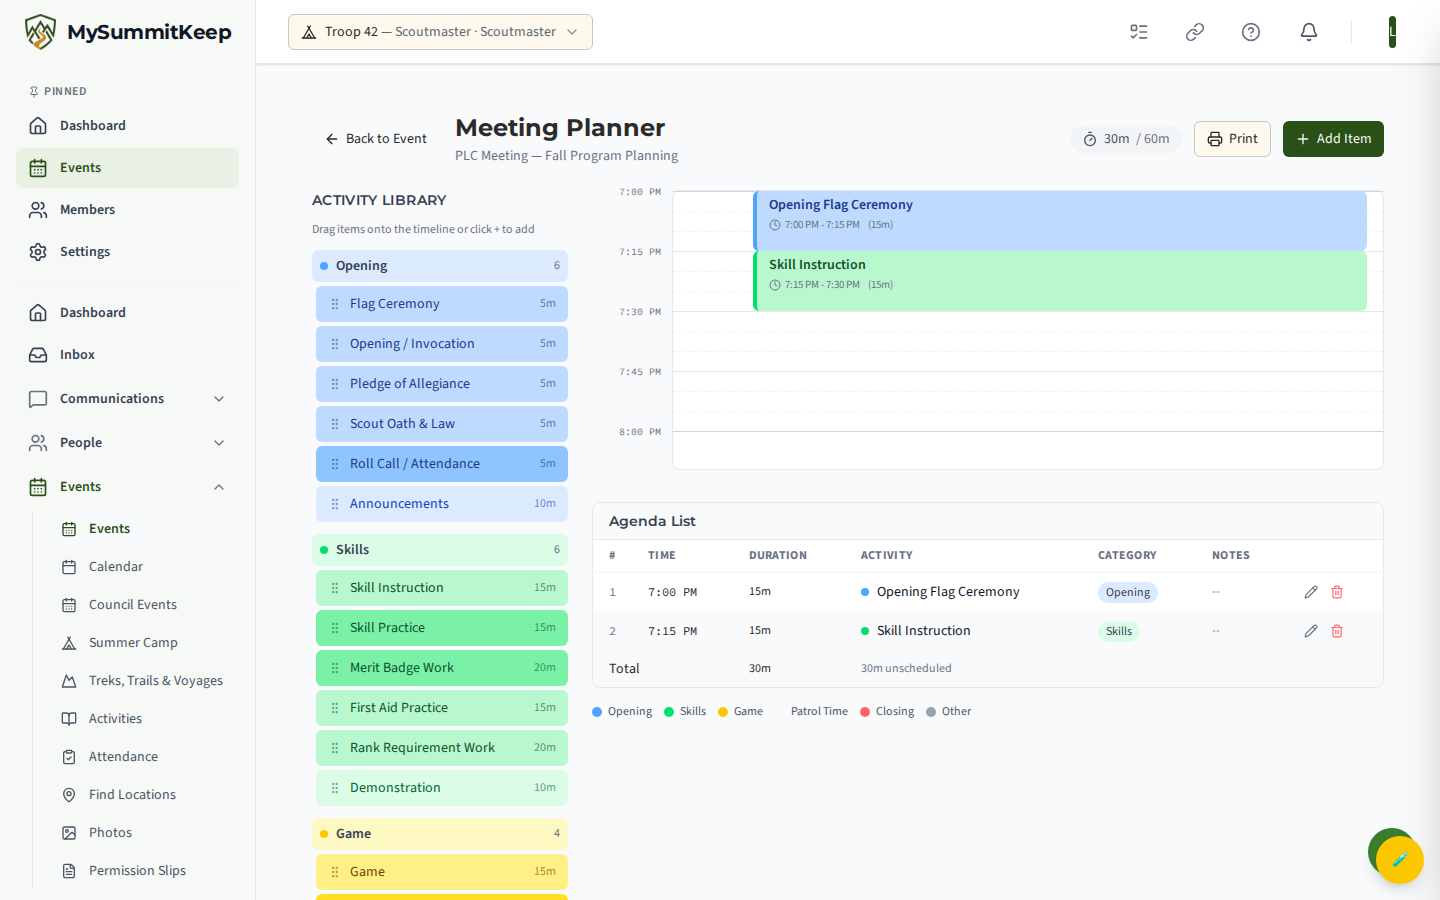The width and height of the screenshot is (1440, 900).
Task: Open Events sub-item under Events section
Action: pyautogui.click(x=144, y=529)
